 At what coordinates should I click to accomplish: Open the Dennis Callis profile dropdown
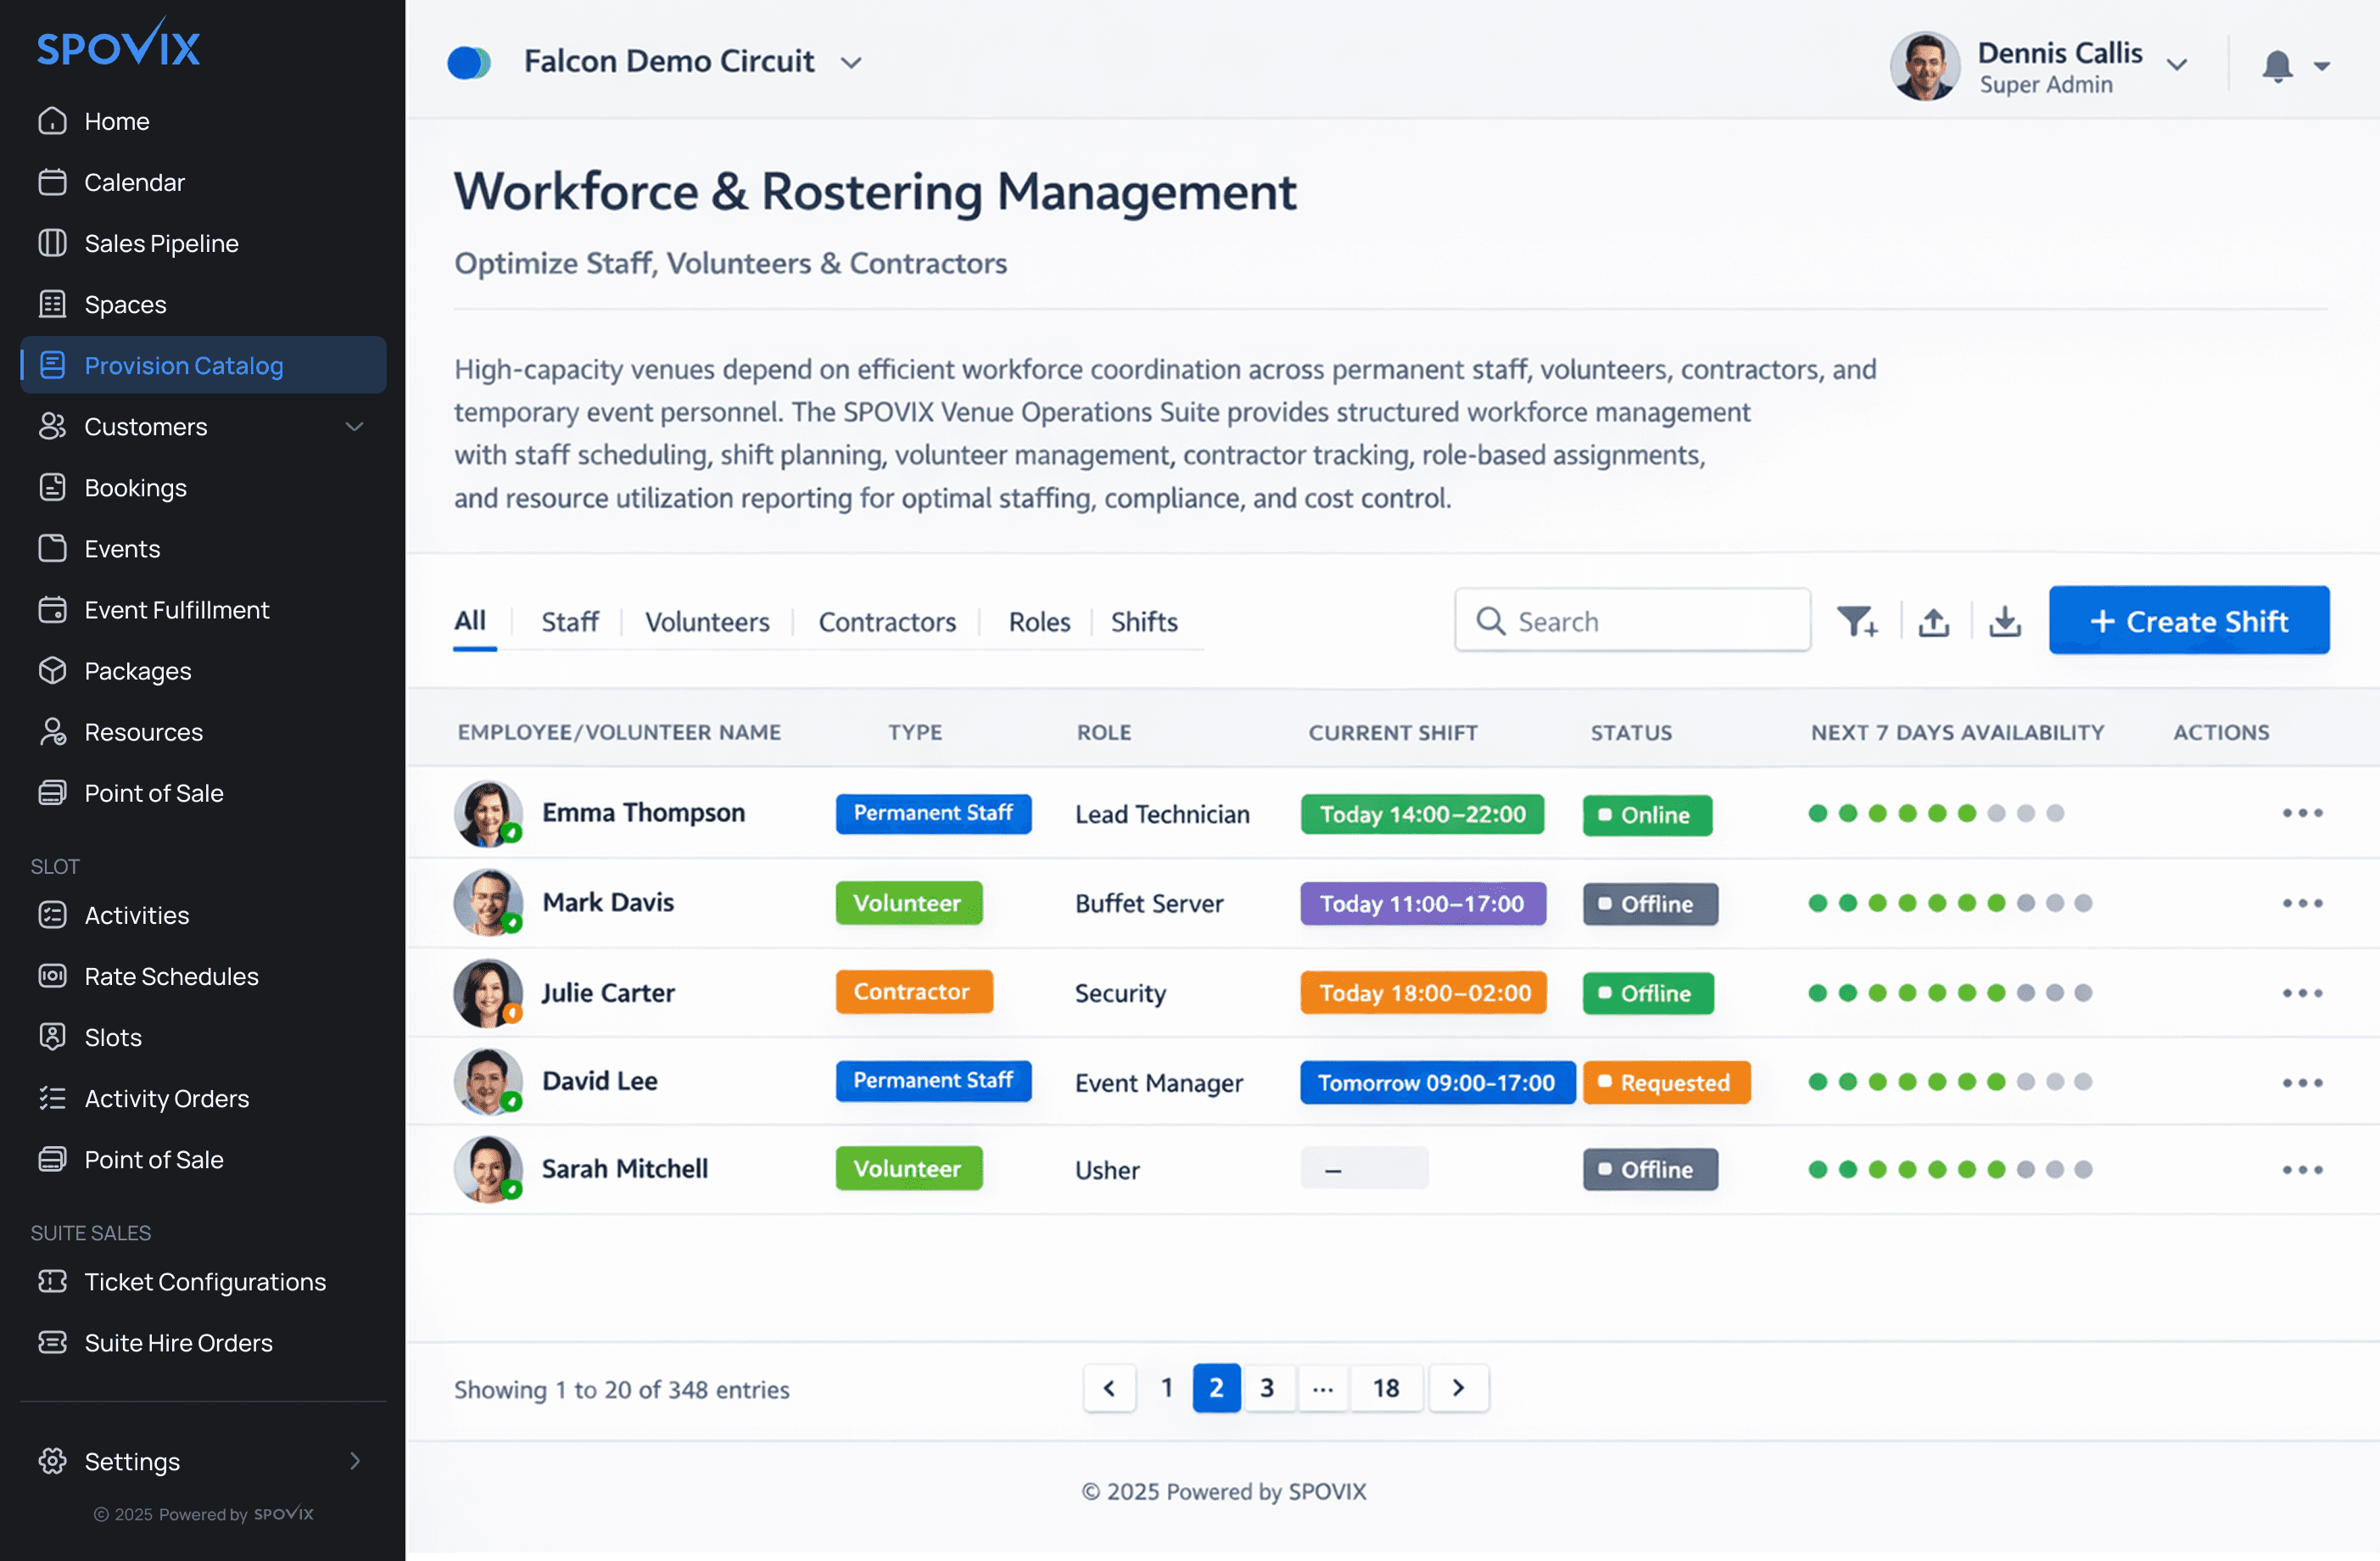click(2177, 64)
